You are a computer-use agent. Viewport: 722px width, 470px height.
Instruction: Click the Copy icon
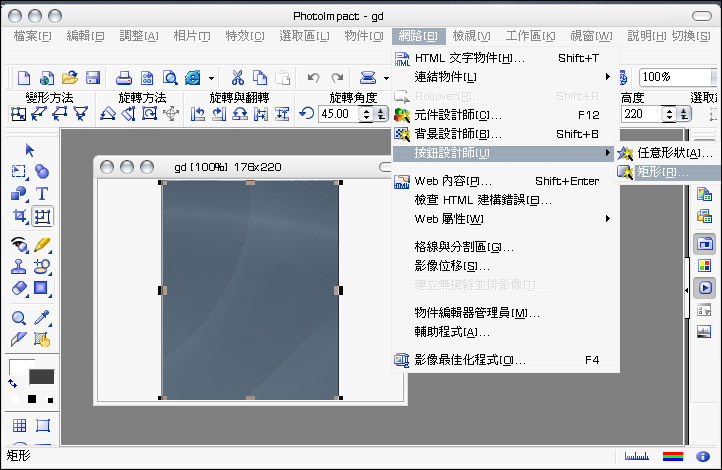tap(260, 78)
